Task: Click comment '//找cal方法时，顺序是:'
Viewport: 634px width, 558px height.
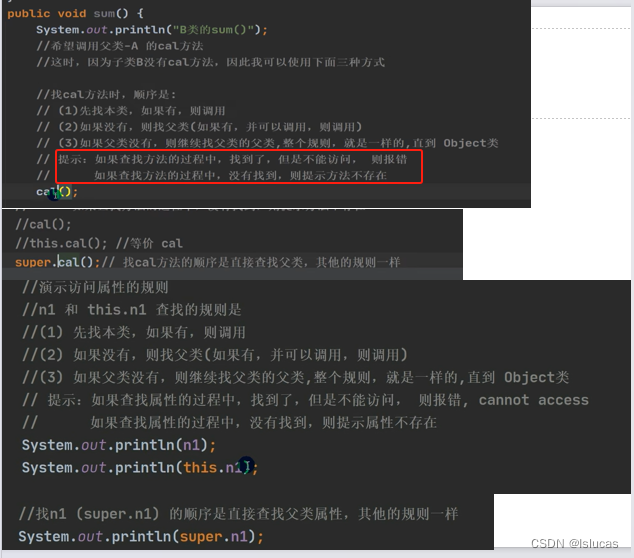Action: 106,94
